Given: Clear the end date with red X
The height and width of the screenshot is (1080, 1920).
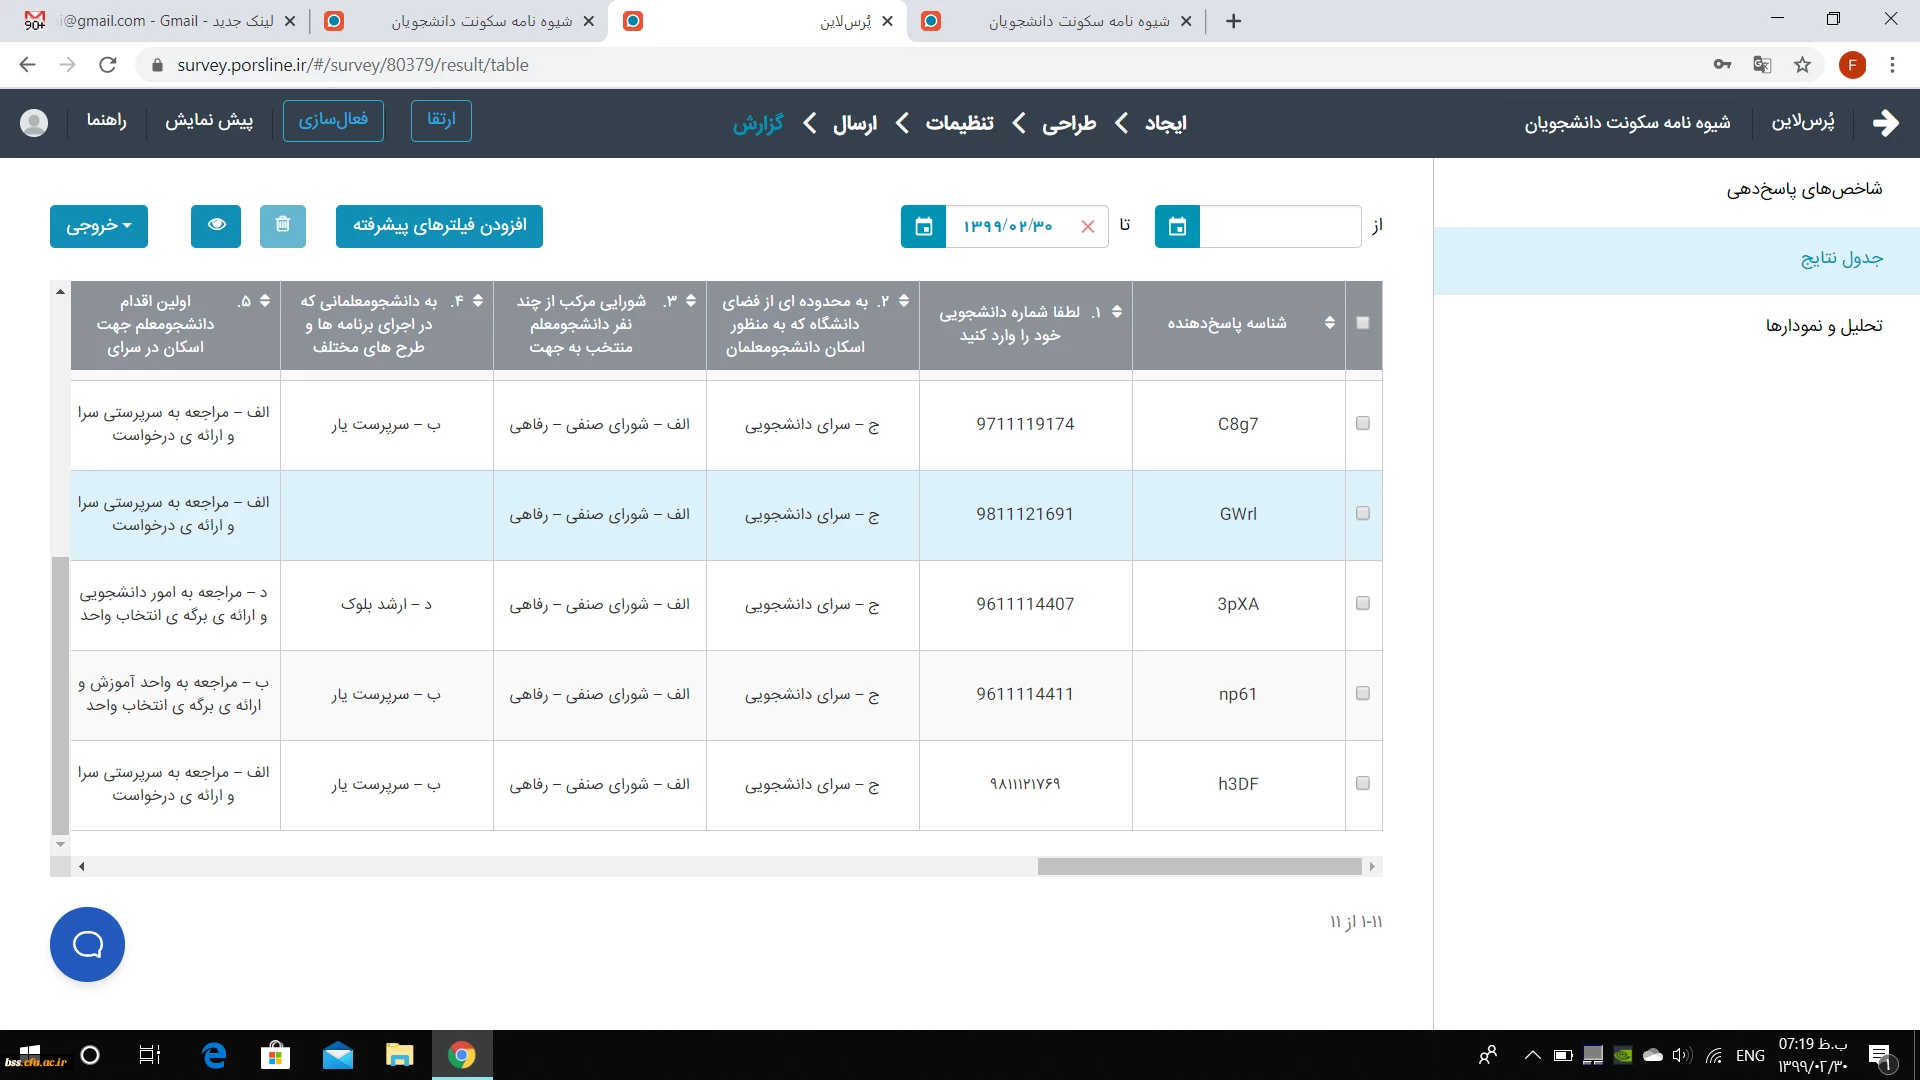Looking at the screenshot, I should [1088, 226].
